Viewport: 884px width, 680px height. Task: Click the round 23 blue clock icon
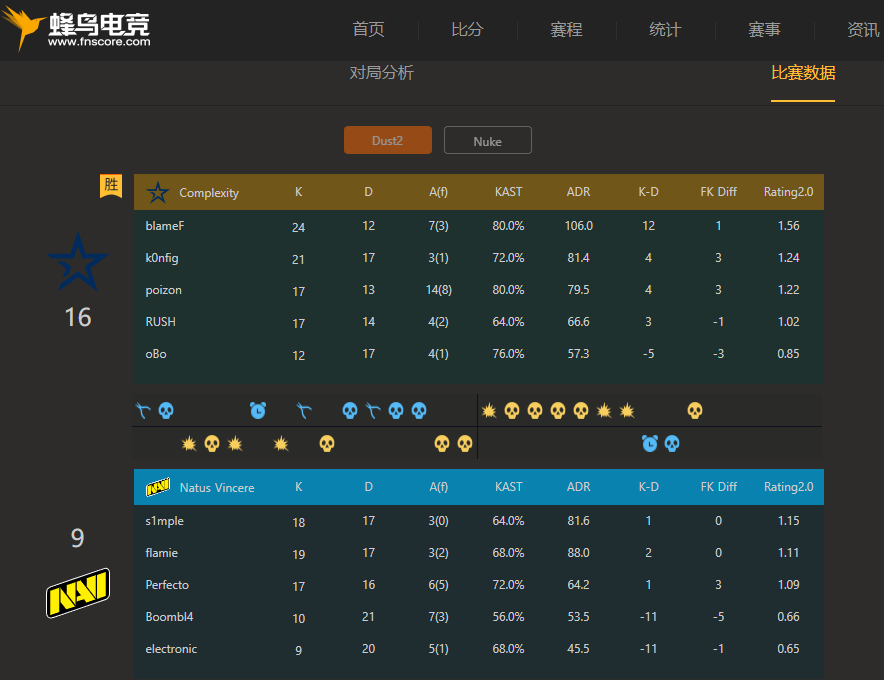coord(650,444)
